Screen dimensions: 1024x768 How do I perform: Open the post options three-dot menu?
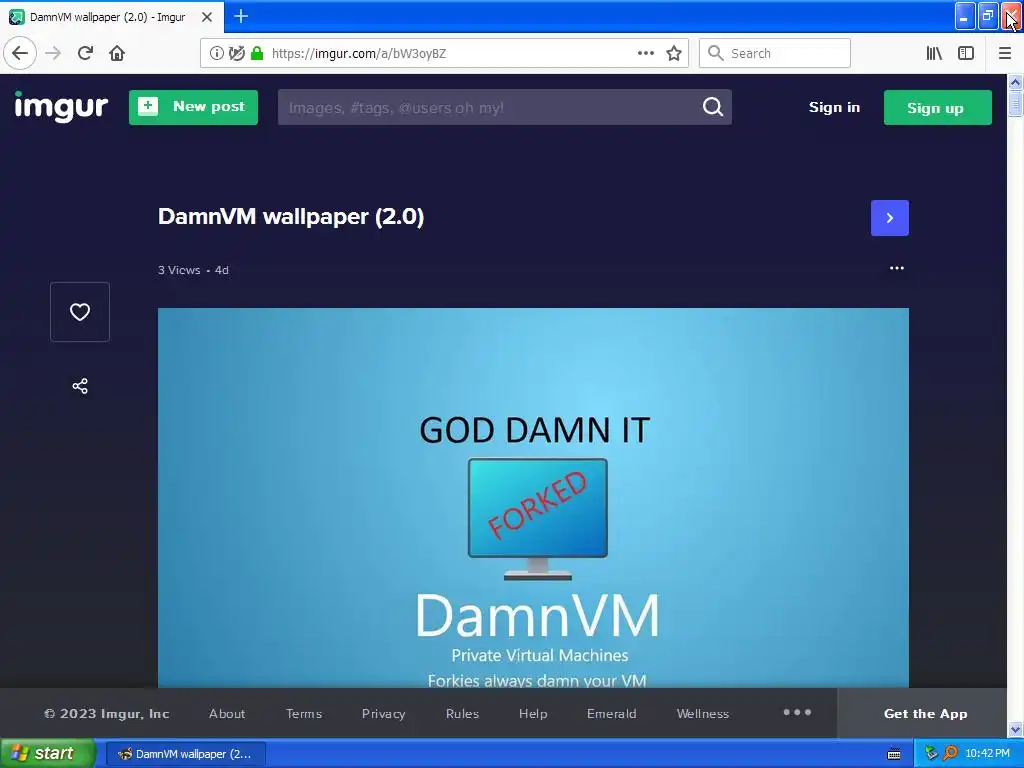897,268
